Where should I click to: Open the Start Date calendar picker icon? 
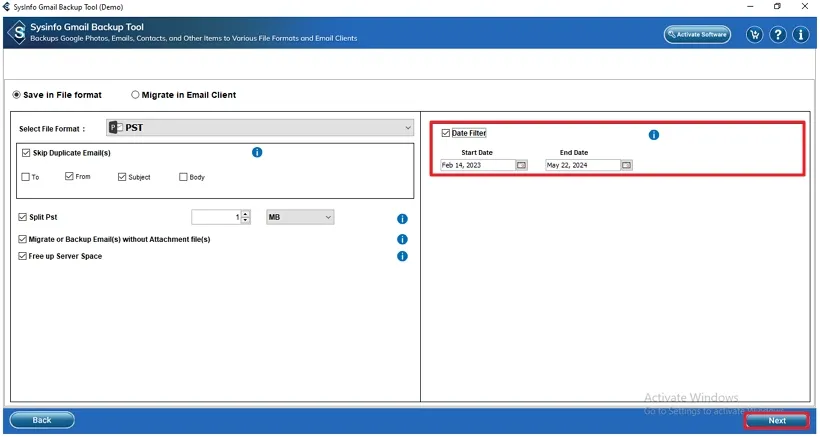point(521,165)
